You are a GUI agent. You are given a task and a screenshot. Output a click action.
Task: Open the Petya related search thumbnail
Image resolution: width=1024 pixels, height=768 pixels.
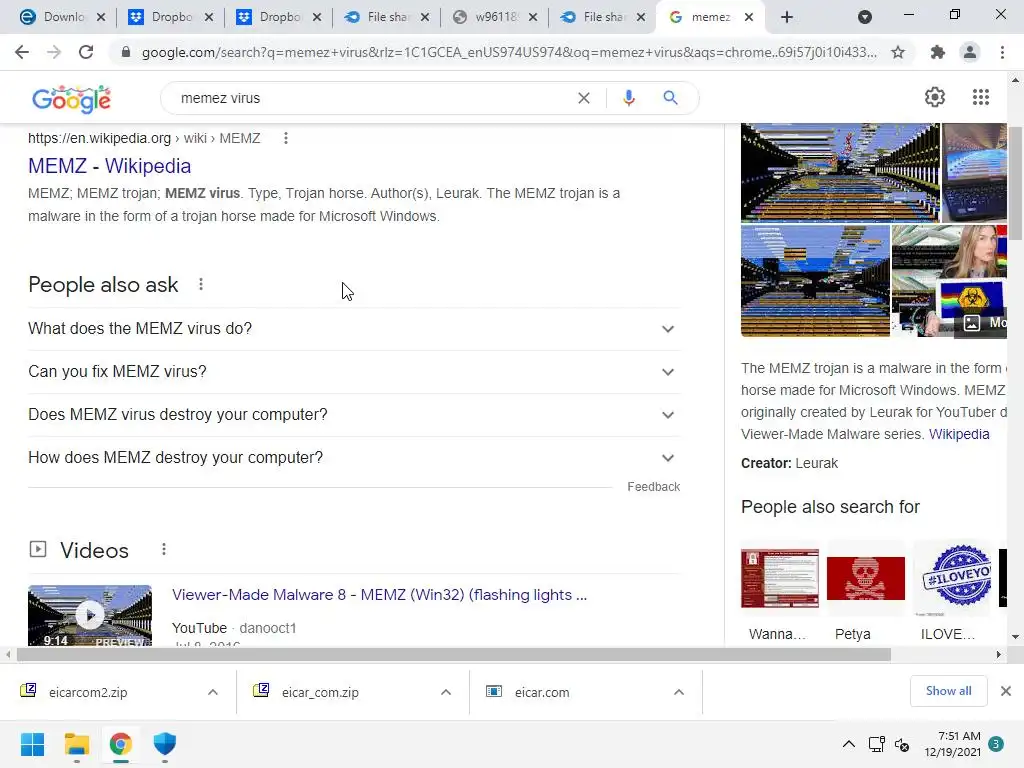click(866, 579)
